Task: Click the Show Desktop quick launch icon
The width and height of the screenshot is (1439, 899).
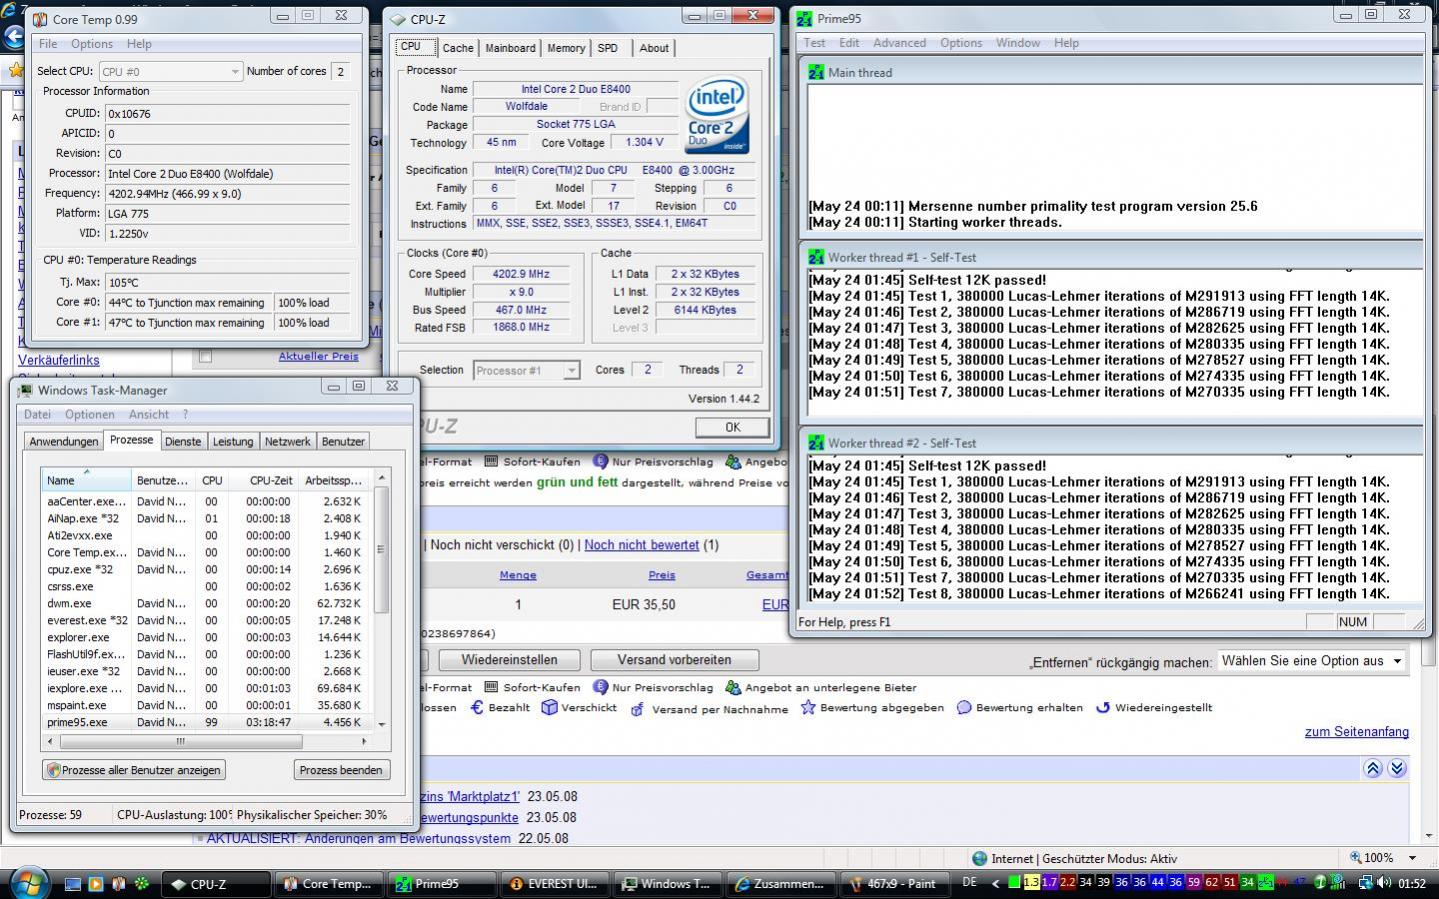Action: (72, 884)
